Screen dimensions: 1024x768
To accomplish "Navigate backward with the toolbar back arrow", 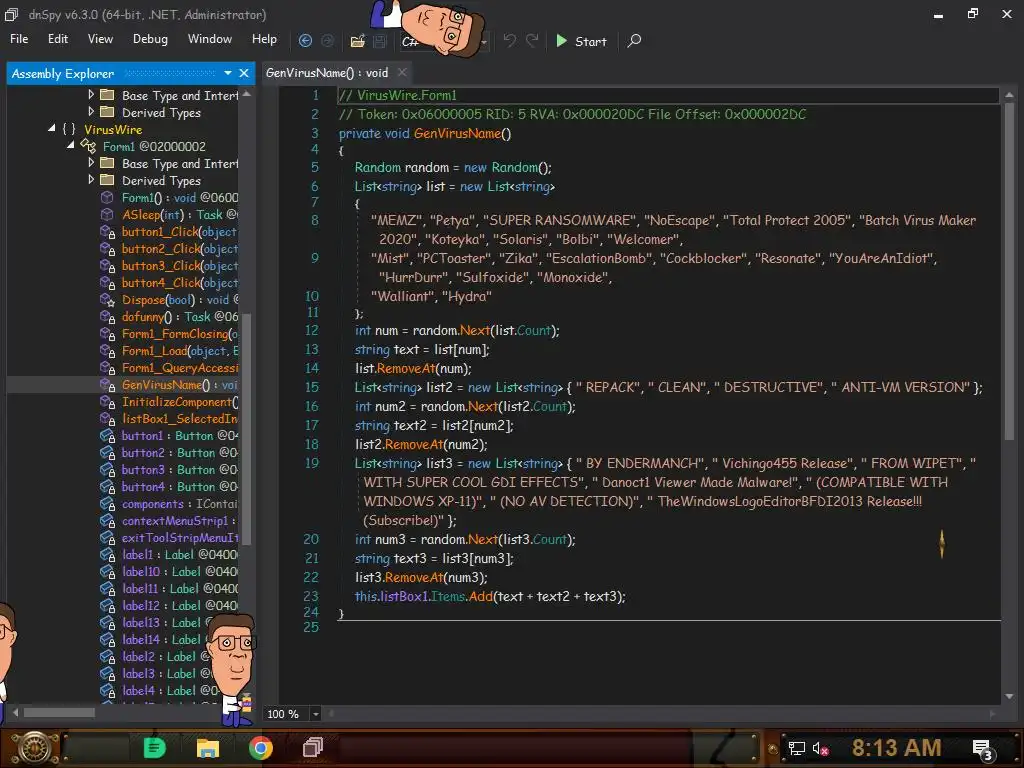I will click(305, 41).
